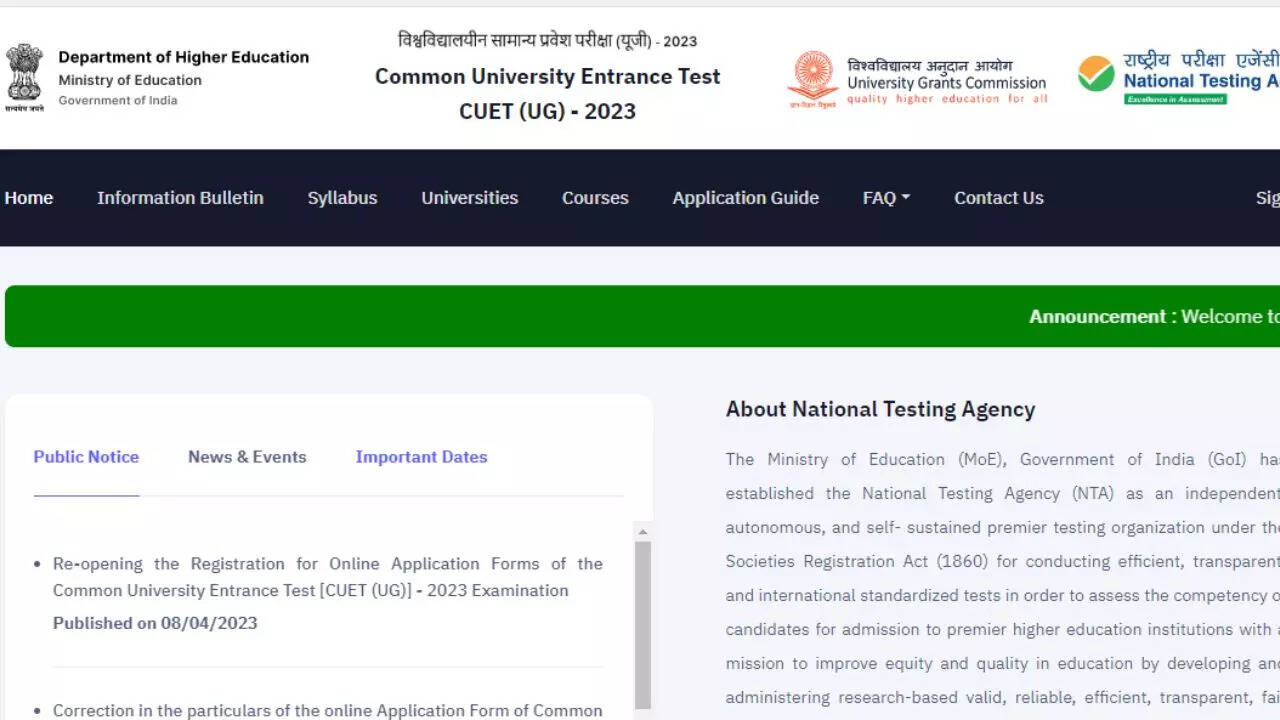Switch to the News & Events tab
Image resolution: width=1280 pixels, height=720 pixels.
pyautogui.click(x=247, y=457)
